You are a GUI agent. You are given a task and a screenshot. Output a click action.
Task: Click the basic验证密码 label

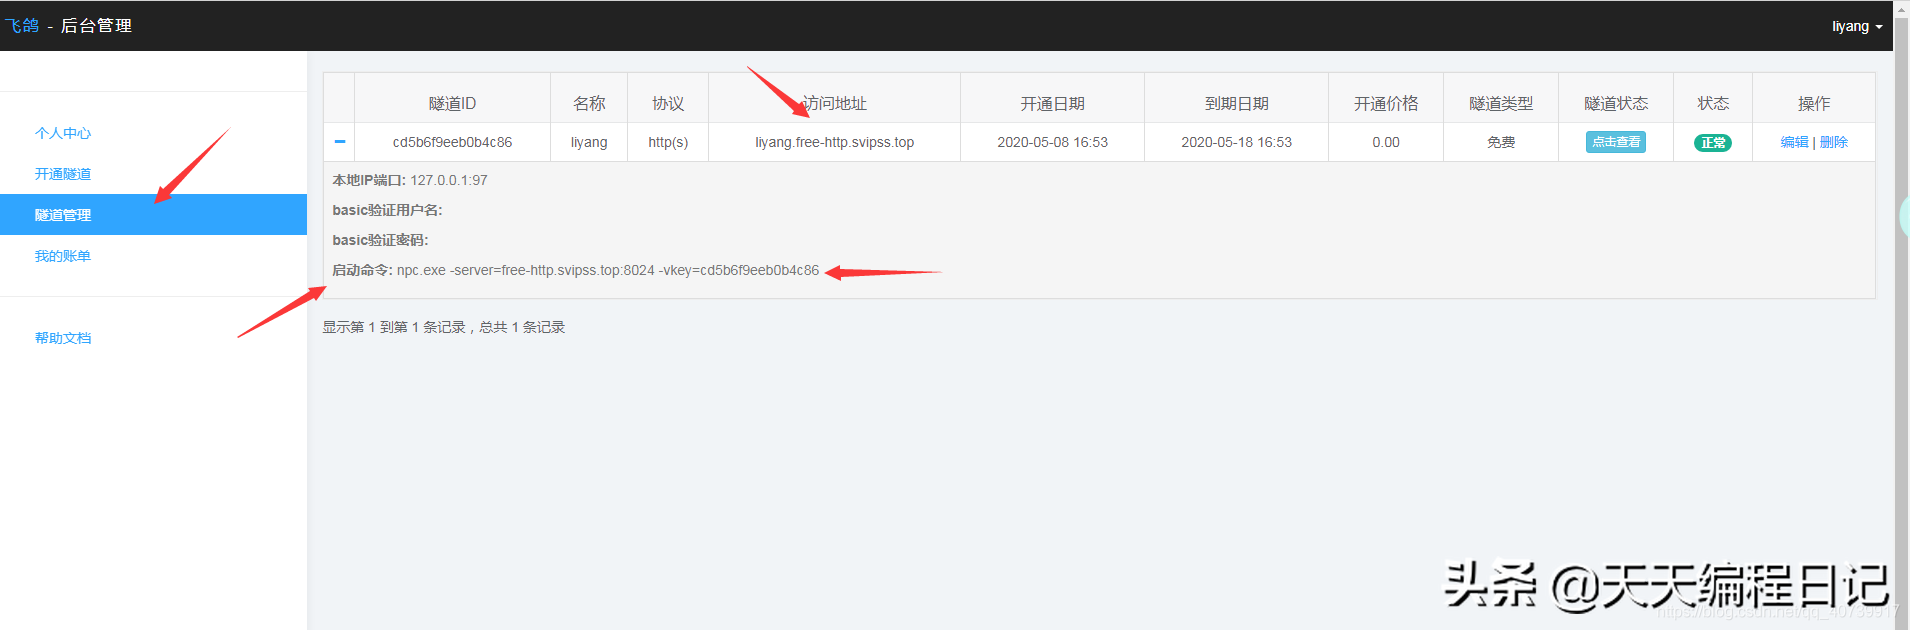380,240
